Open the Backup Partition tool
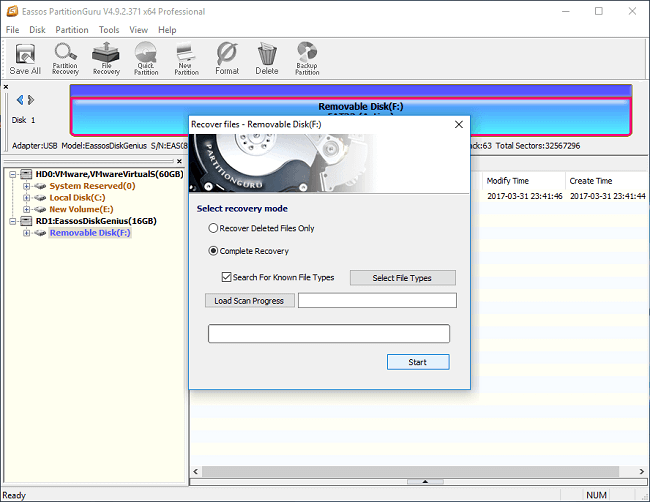 (x=307, y=59)
